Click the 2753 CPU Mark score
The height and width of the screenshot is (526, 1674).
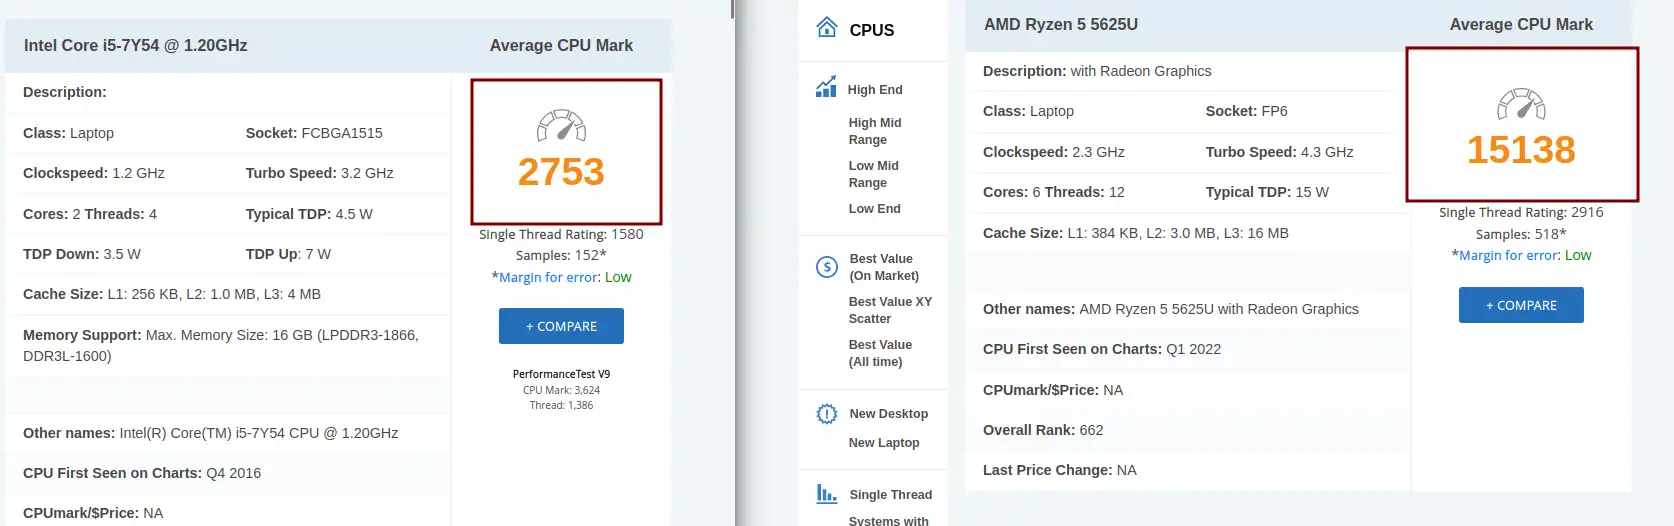[x=561, y=172]
